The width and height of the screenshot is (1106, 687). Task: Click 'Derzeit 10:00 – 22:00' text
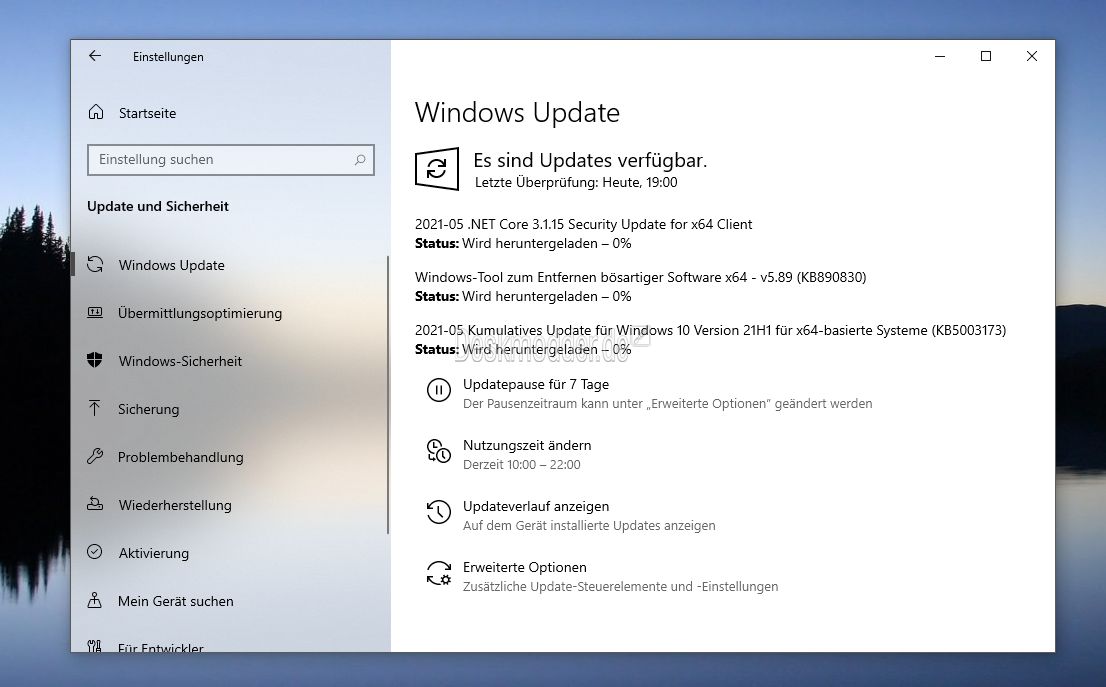pos(521,465)
